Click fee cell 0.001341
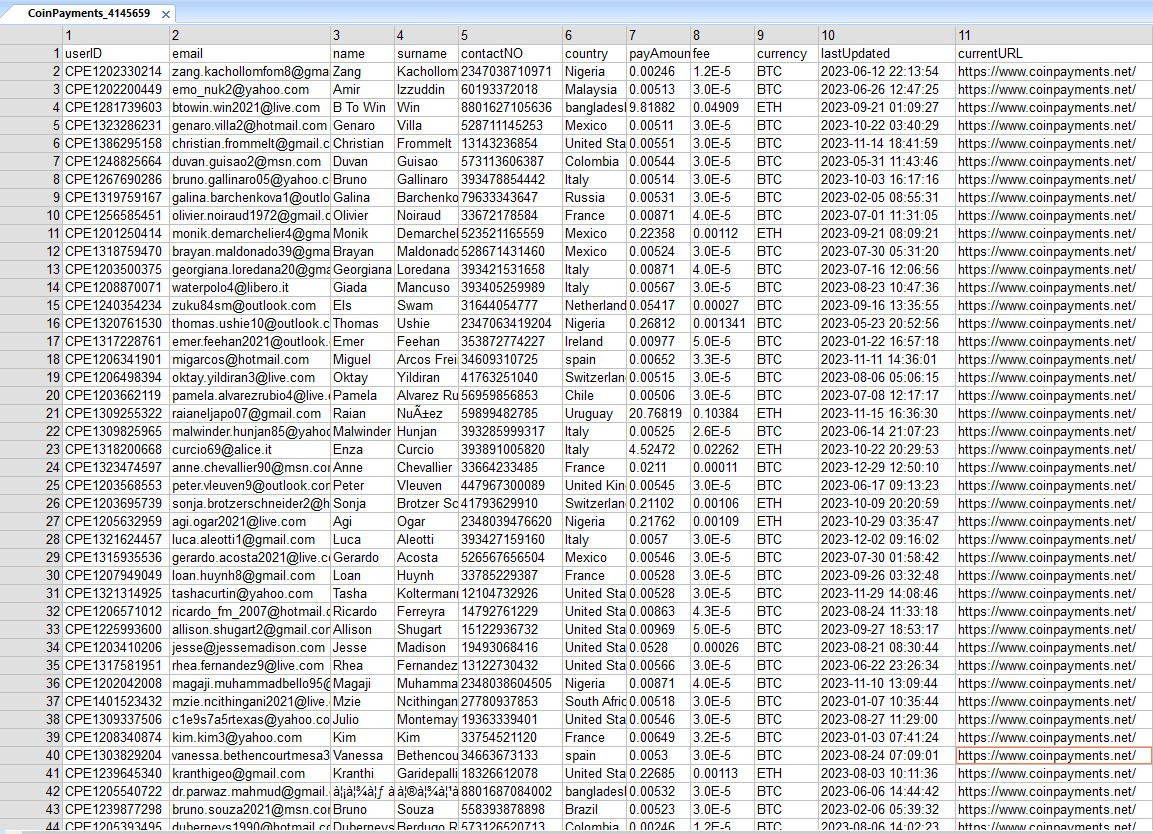This screenshot has height=834, width=1153. 722,324
